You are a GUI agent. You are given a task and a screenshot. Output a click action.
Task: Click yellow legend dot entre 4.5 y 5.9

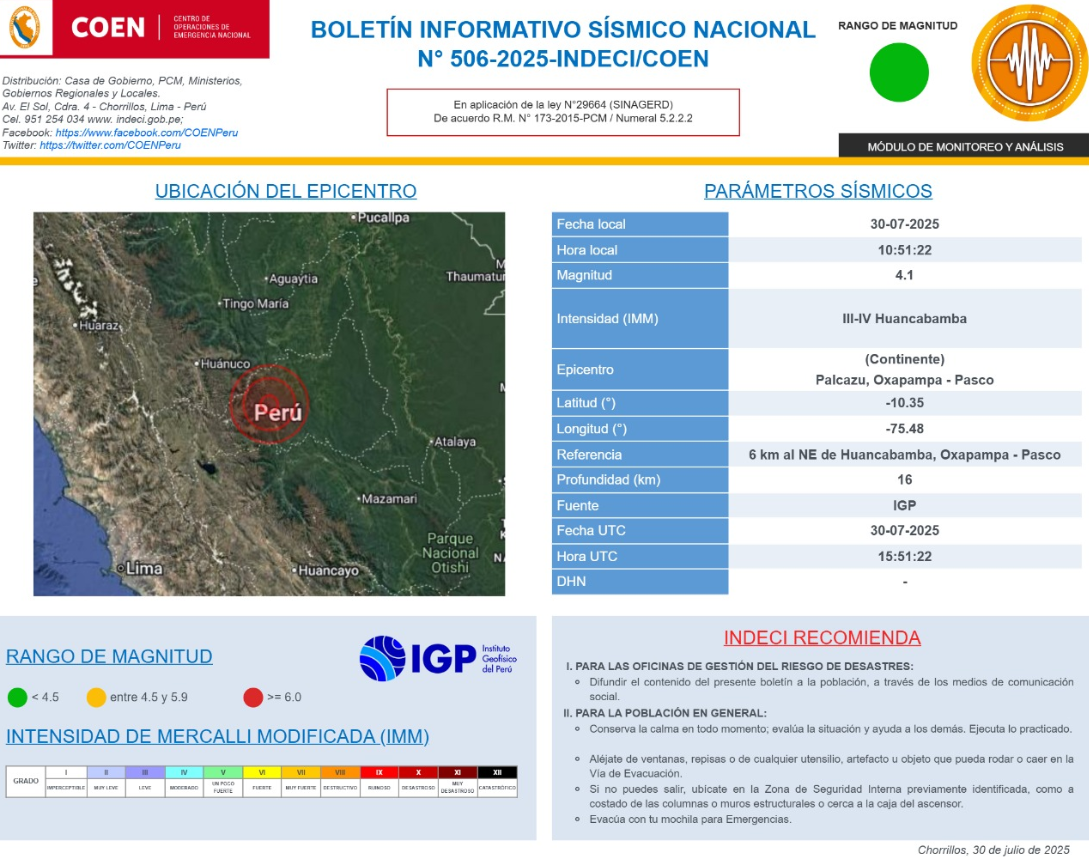click(x=96, y=697)
